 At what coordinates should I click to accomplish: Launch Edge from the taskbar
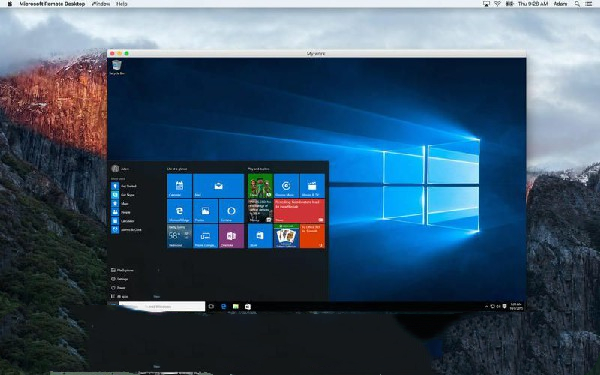point(223,307)
